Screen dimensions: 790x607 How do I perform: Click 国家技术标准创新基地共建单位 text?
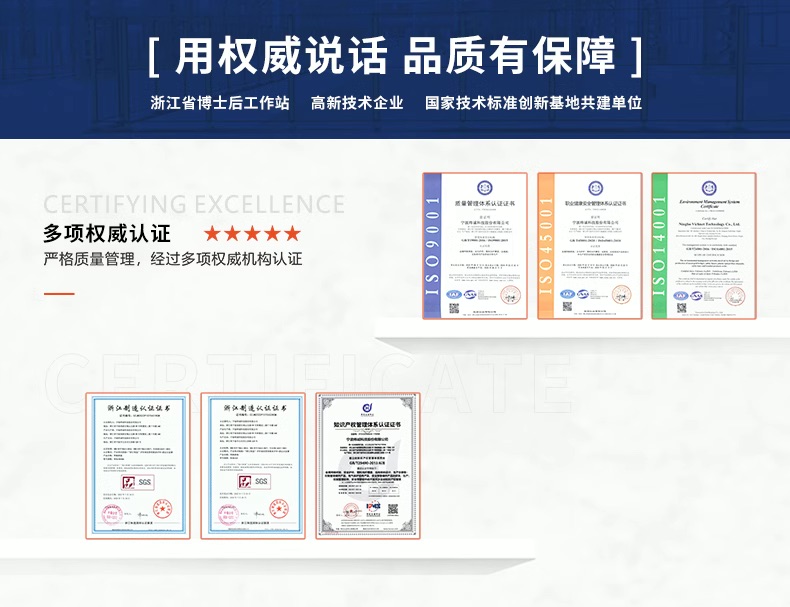533,103
